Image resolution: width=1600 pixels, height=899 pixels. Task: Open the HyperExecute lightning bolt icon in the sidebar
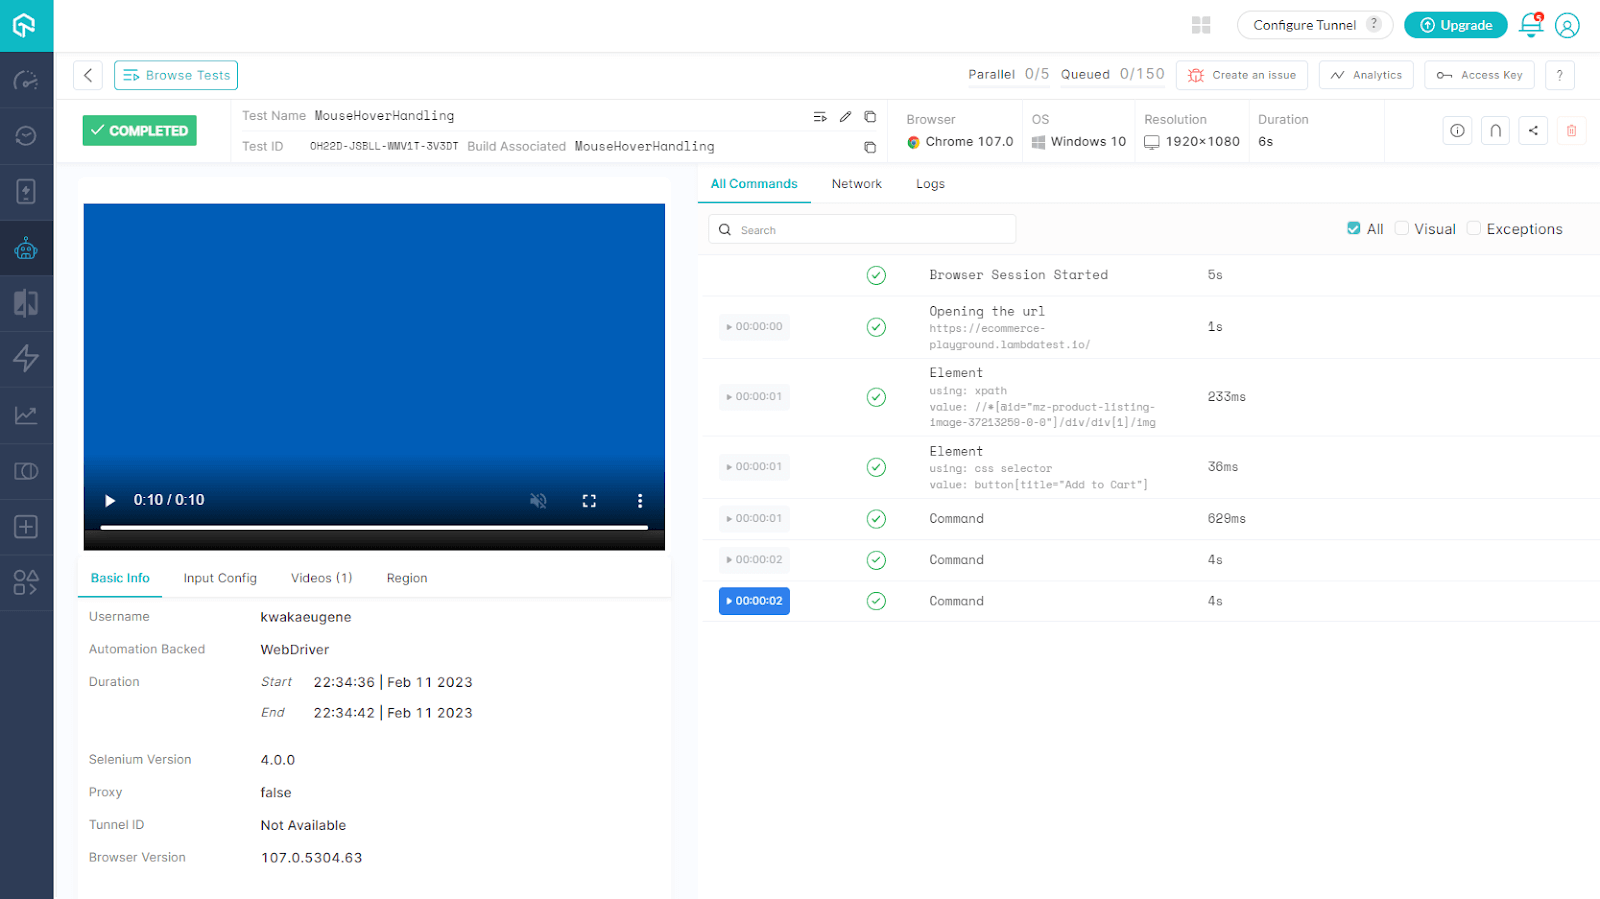click(26, 358)
